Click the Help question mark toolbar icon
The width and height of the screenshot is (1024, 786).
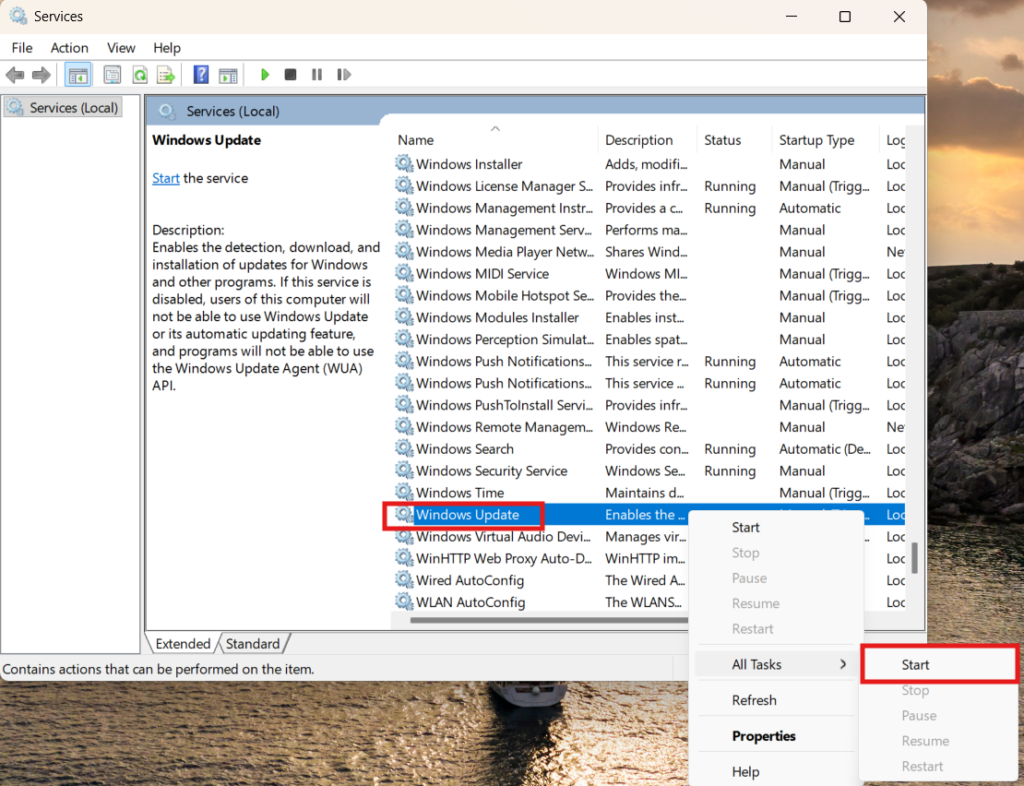tap(201, 74)
